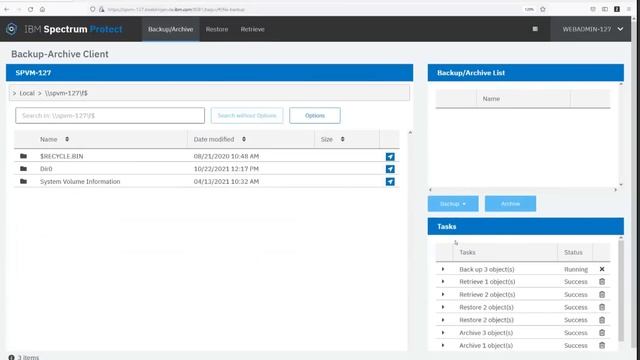Switch to Retrieve tab
640x360 pixels.
(252, 29)
